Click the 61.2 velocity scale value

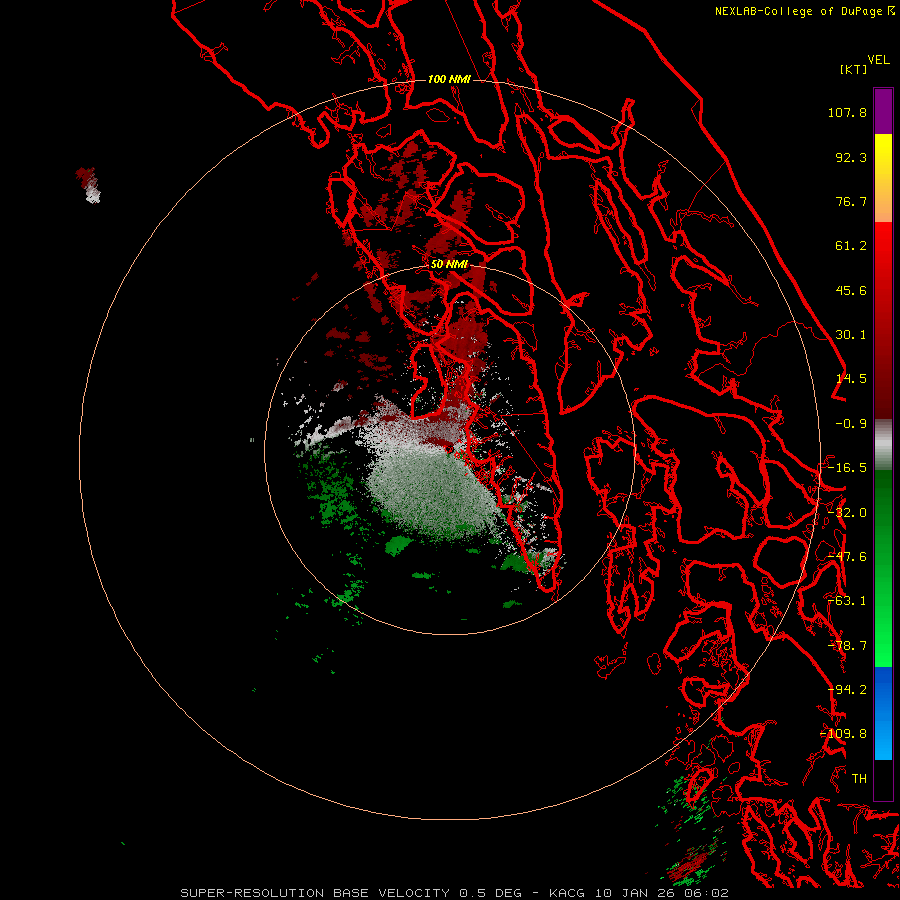[851, 246]
